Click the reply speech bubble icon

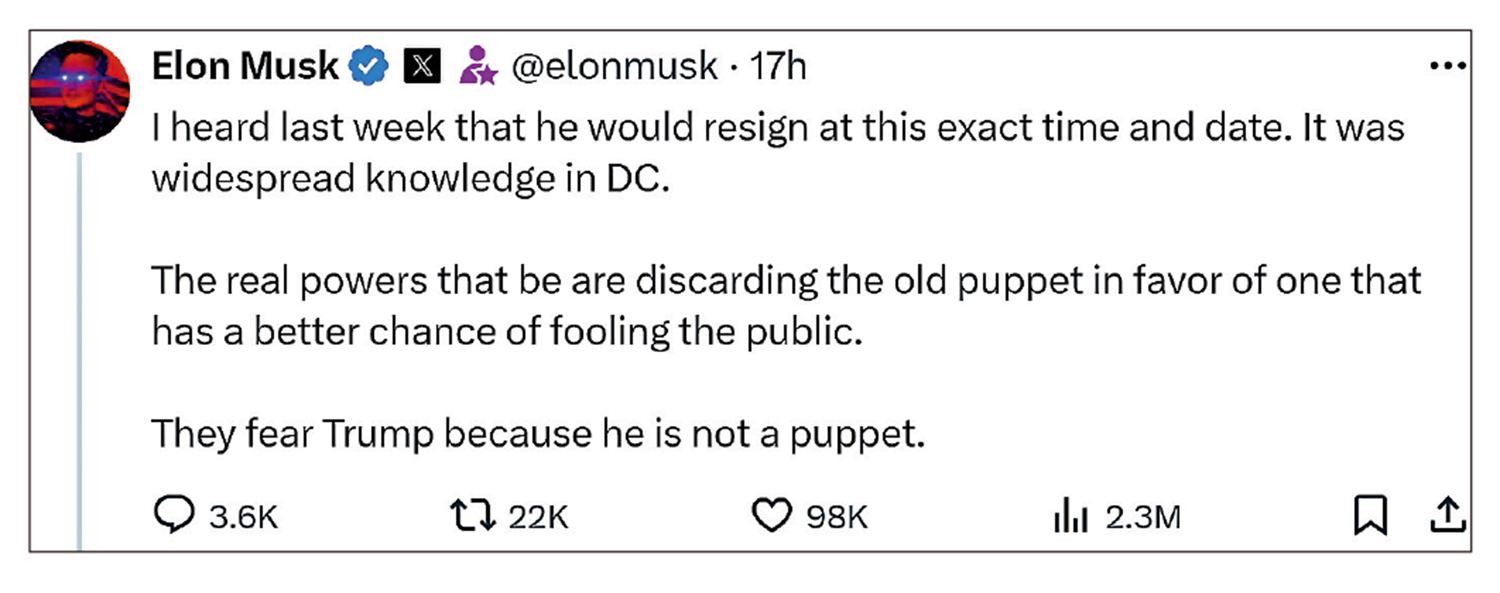tap(175, 516)
